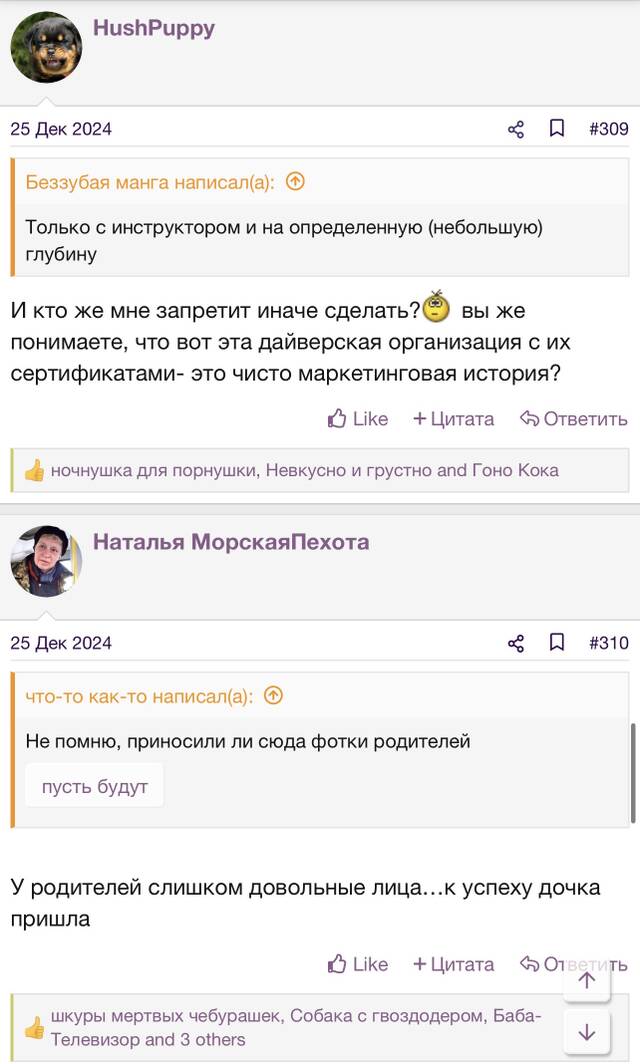Like HushPuppy's post
640x1064 pixels.
coord(358,419)
